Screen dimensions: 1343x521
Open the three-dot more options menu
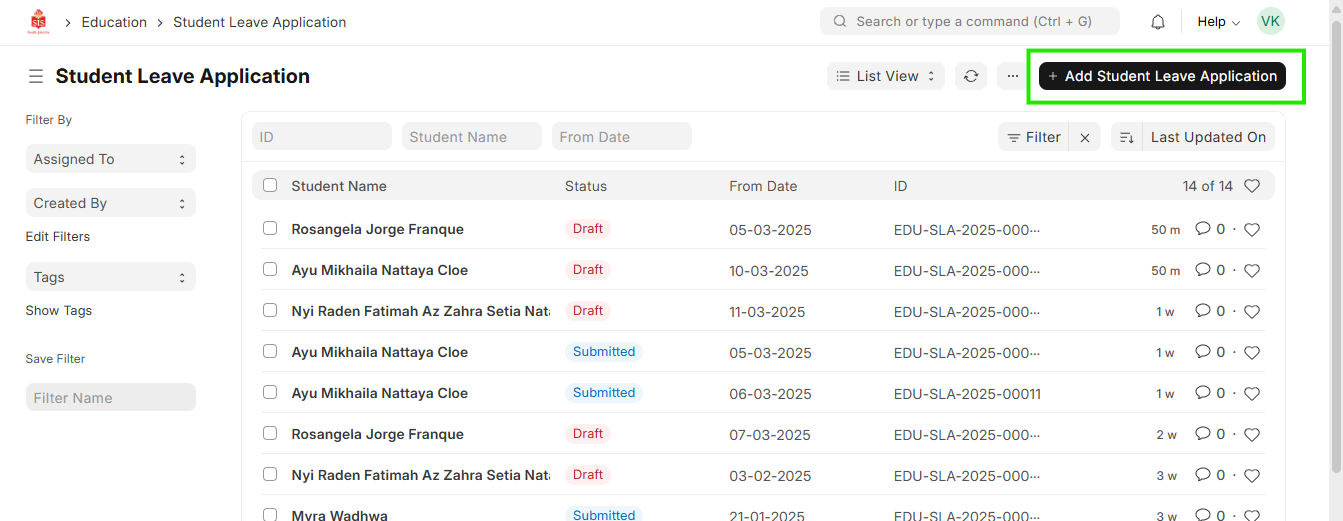point(1012,76)
